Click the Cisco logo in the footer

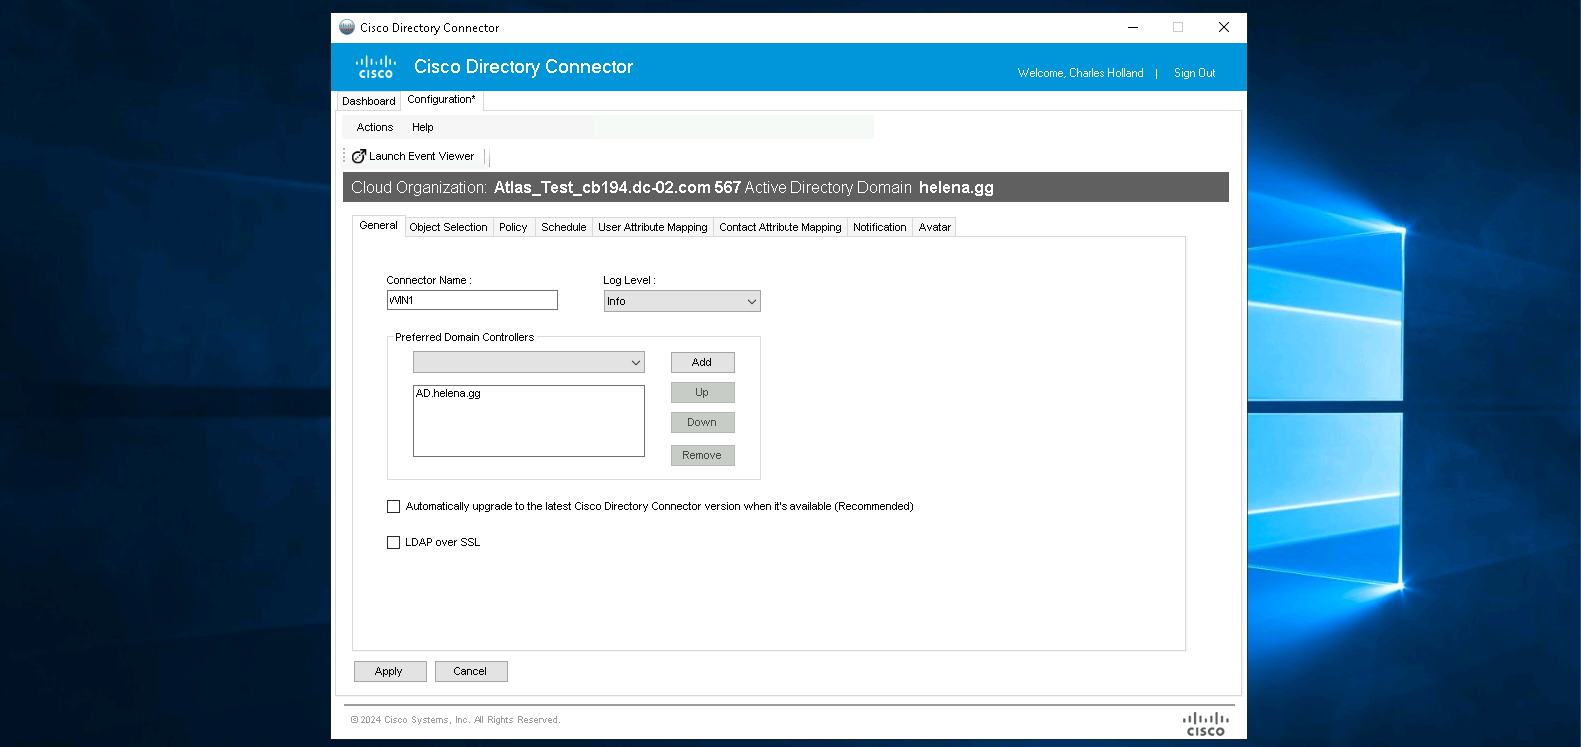pos(1205,724)
